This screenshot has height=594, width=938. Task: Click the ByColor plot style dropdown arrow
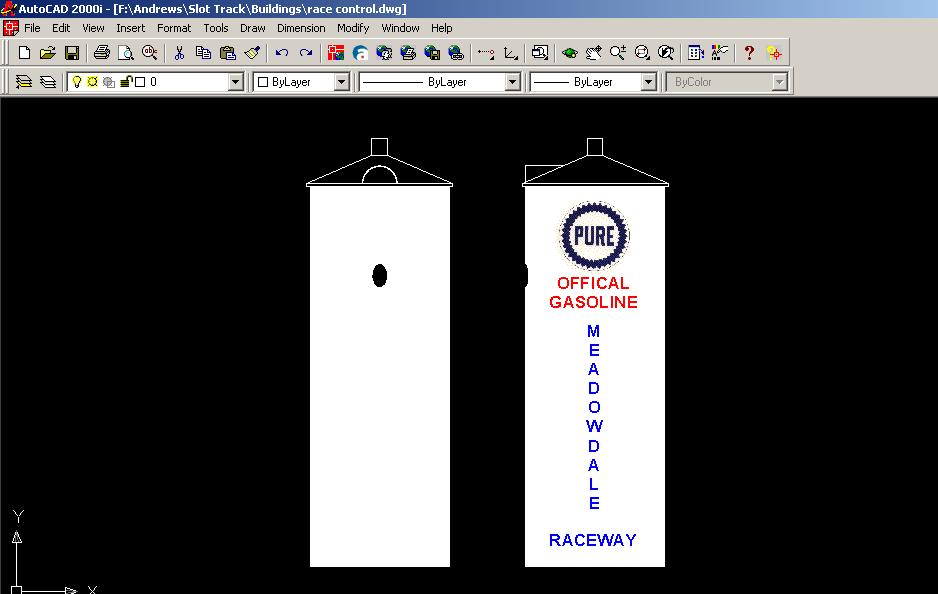(x=779, y=82)
